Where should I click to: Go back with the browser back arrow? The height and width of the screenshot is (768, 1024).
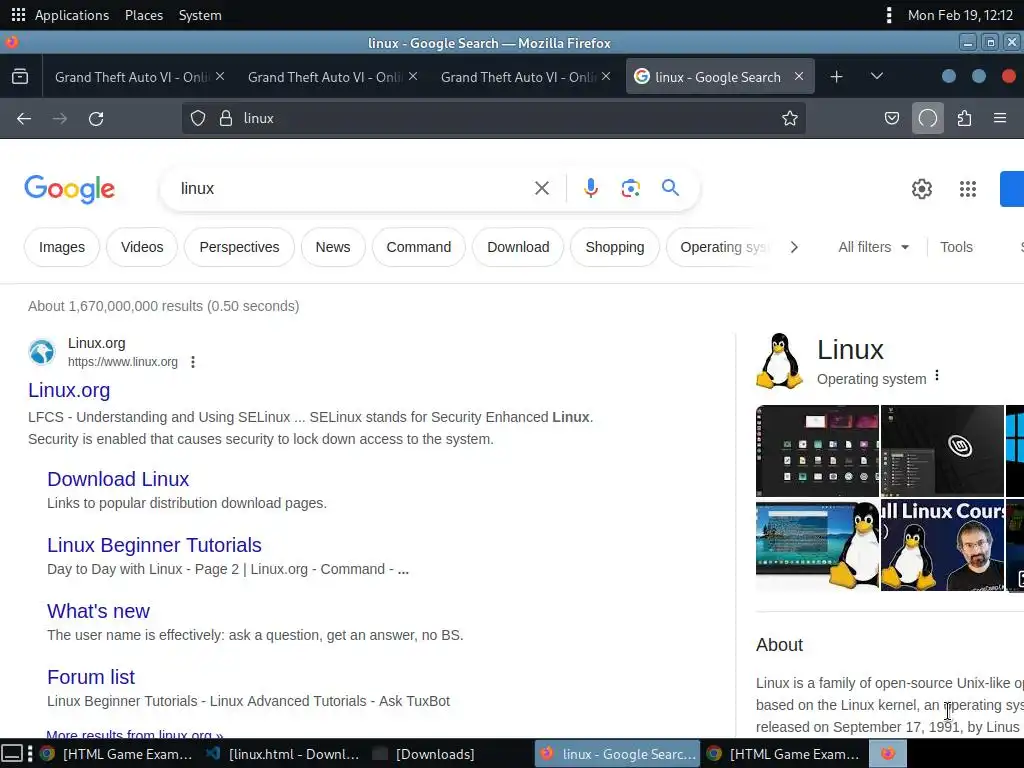(x=24, y=118)
